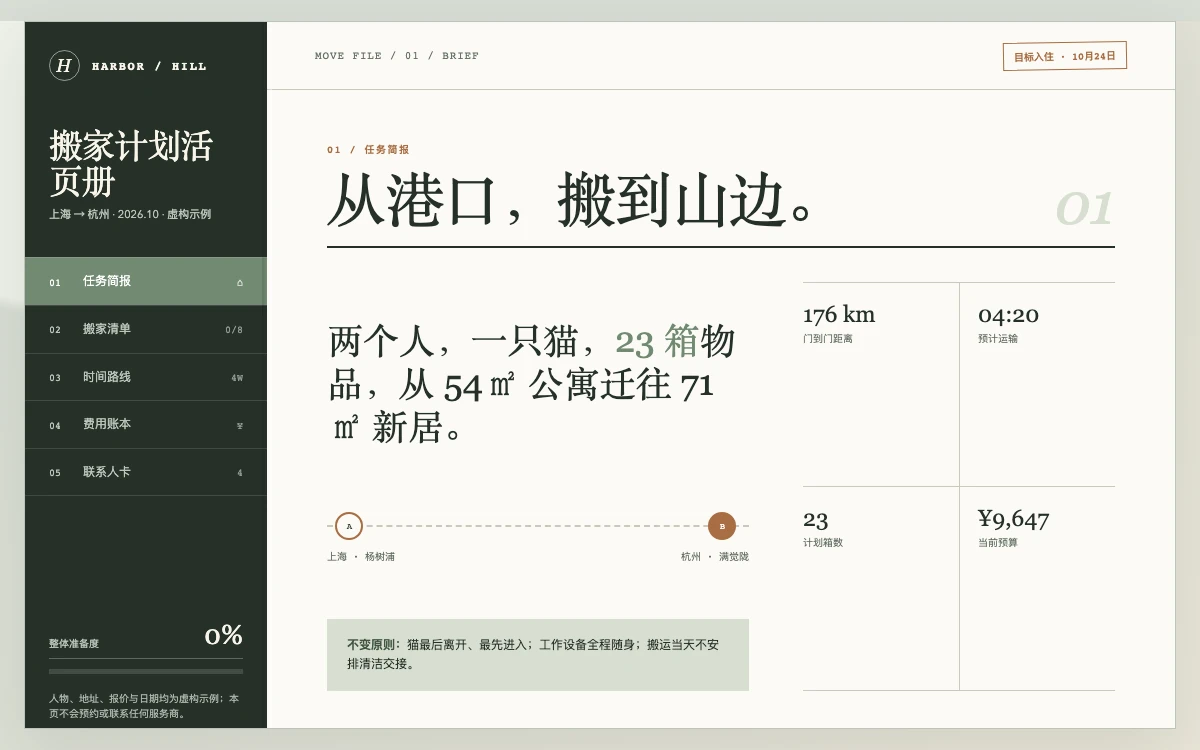The image size is (1200, 750).
Task: Click the 不变原则 note box
Action: (x=538, y=655)
